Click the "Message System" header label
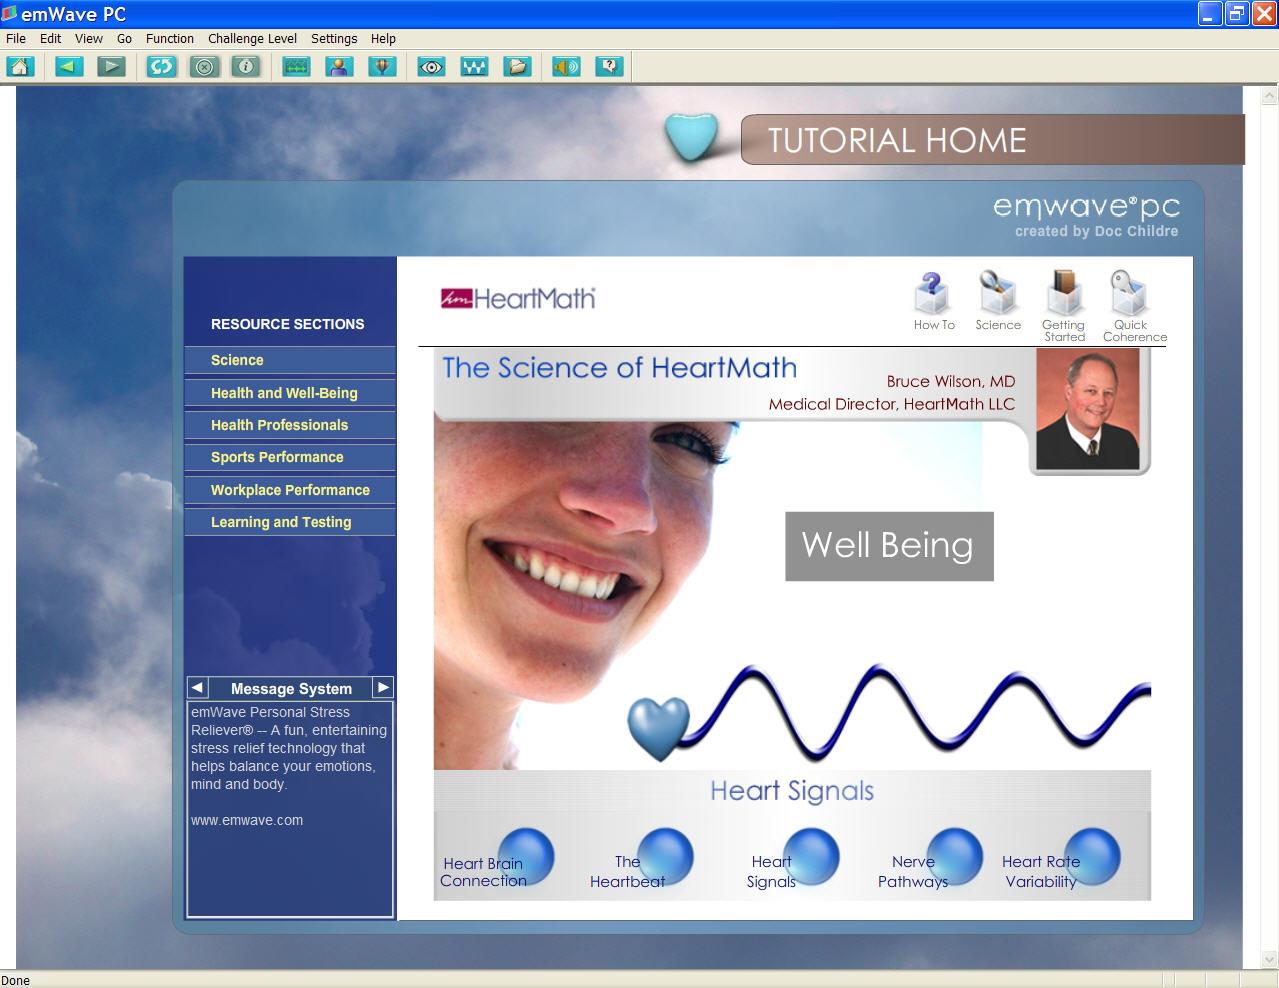 [291, 689]
